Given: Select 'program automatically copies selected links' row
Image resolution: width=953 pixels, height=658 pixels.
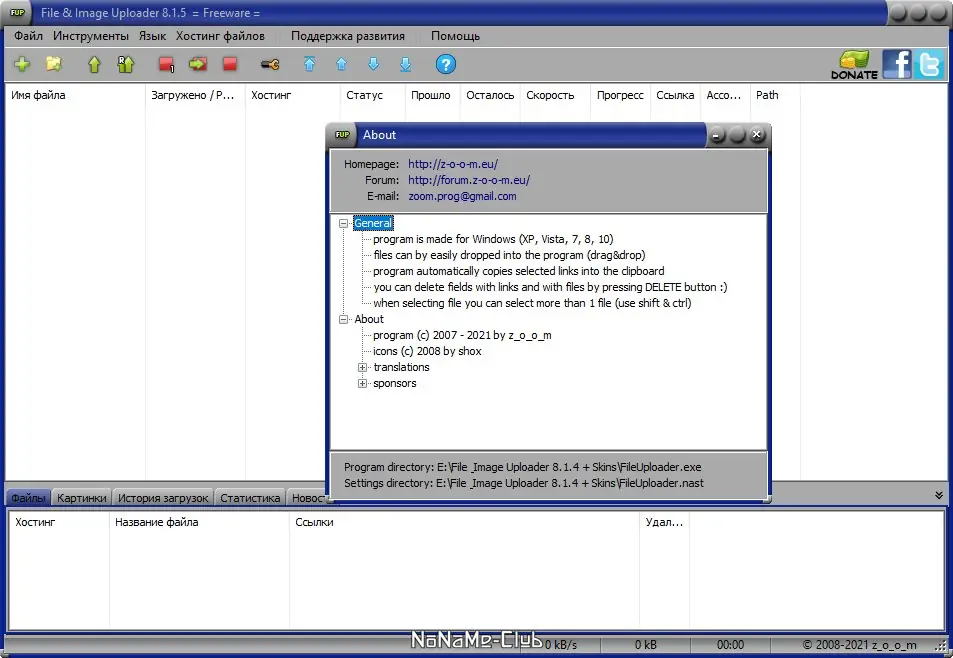Looking at the screenshot, I should (x=518, y=271).
